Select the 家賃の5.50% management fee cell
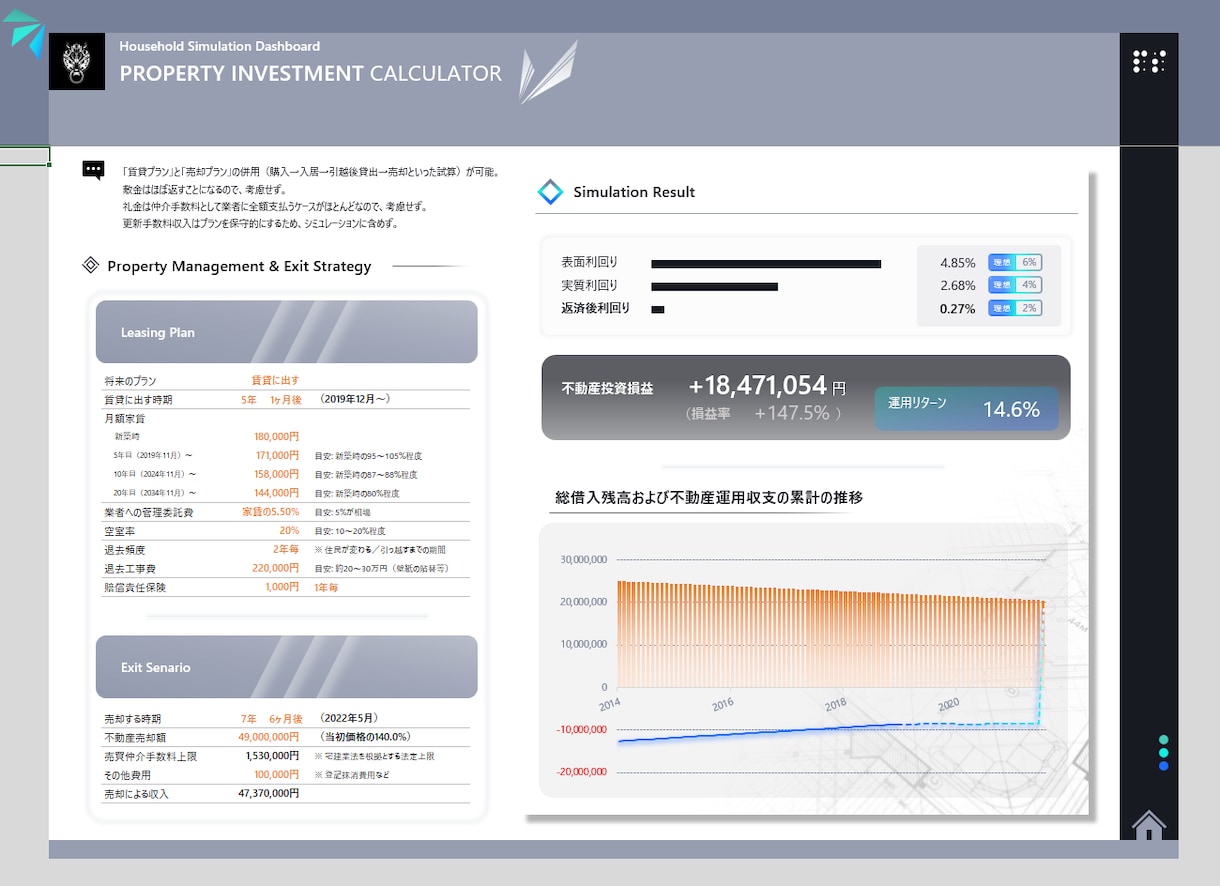The height and width of the screenshot is (886, 1220). (x=271, y=512)
